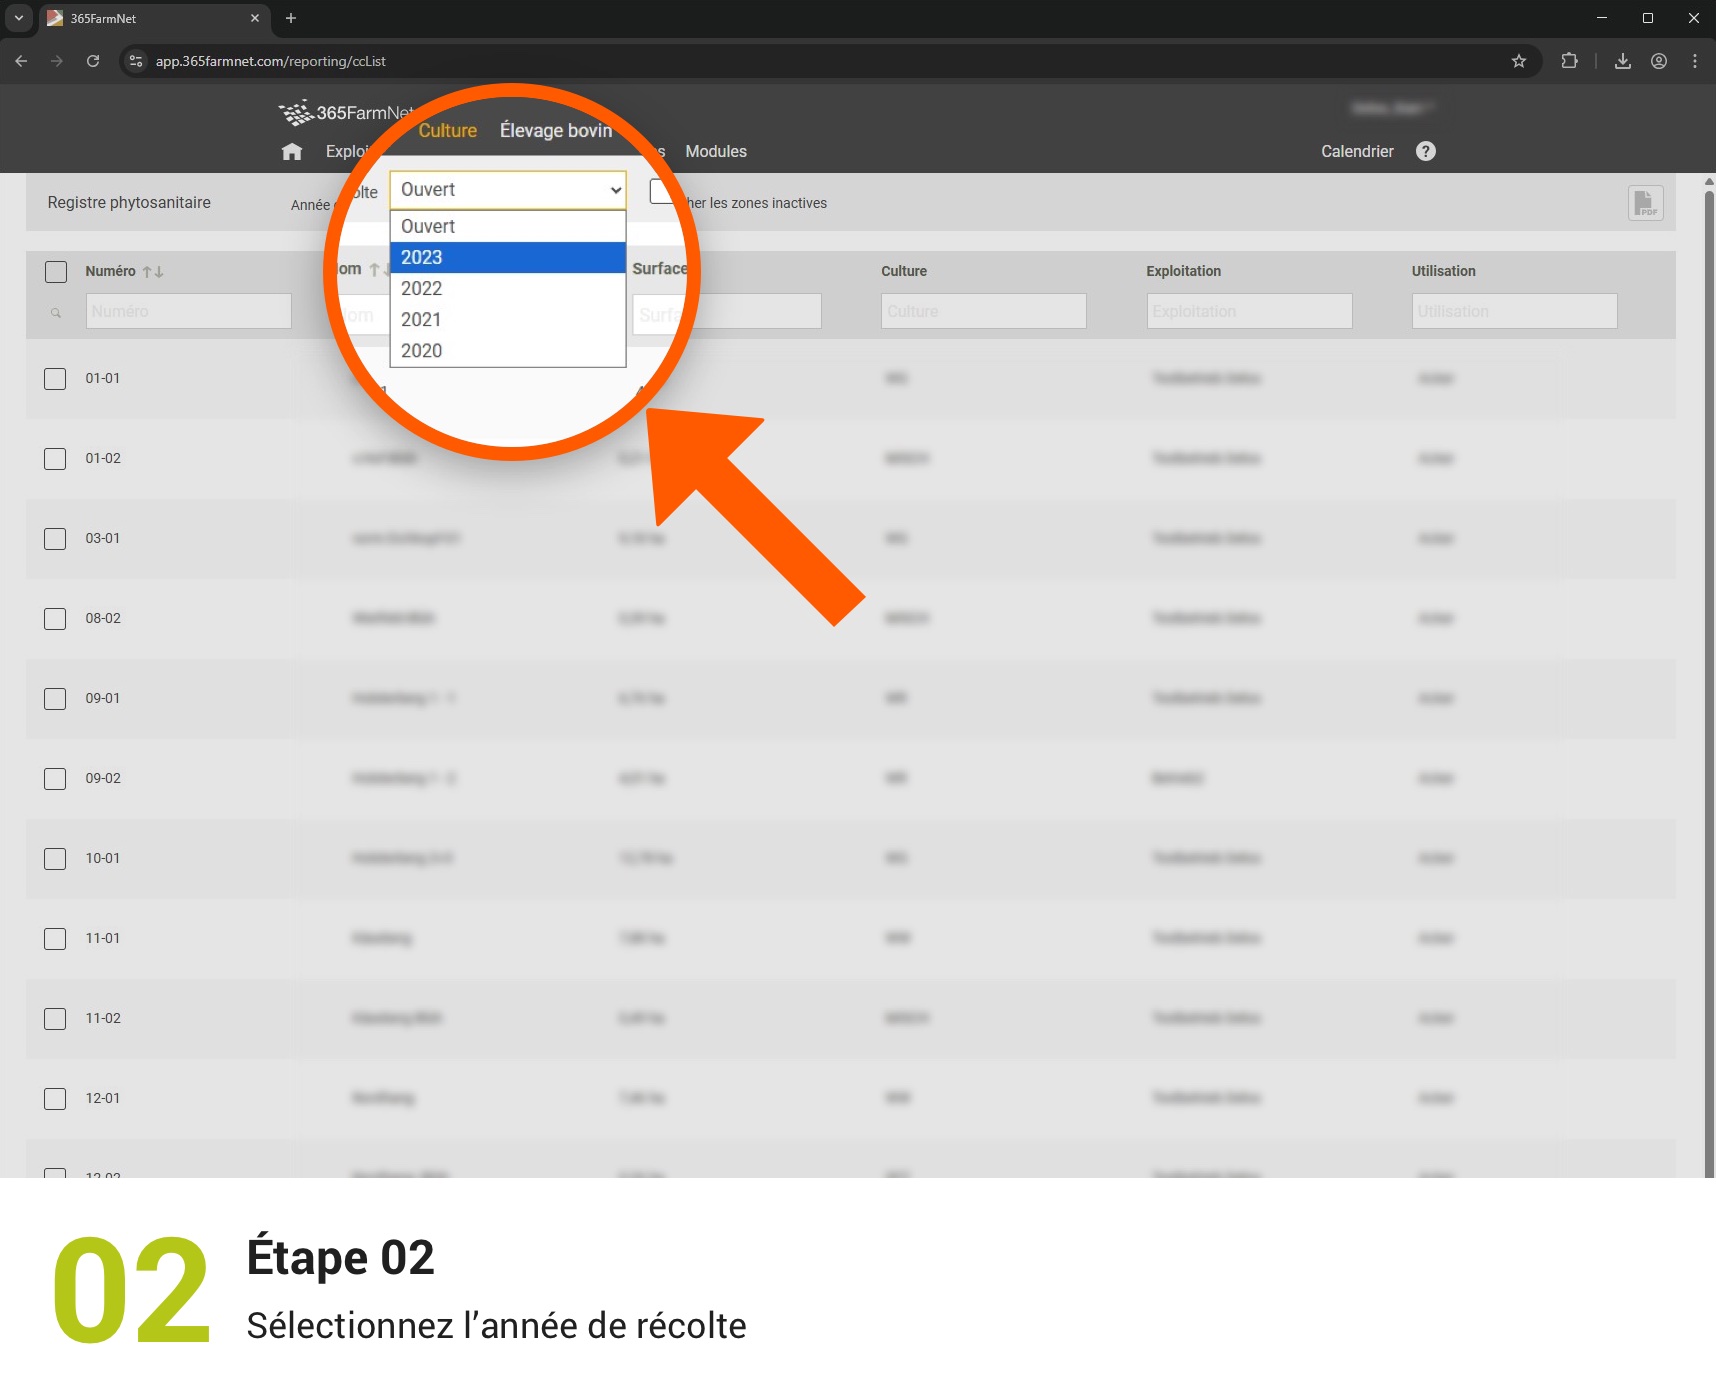Open the Modules menu
Viewport: 1716px width, 1392px height.
pos(715,151)
